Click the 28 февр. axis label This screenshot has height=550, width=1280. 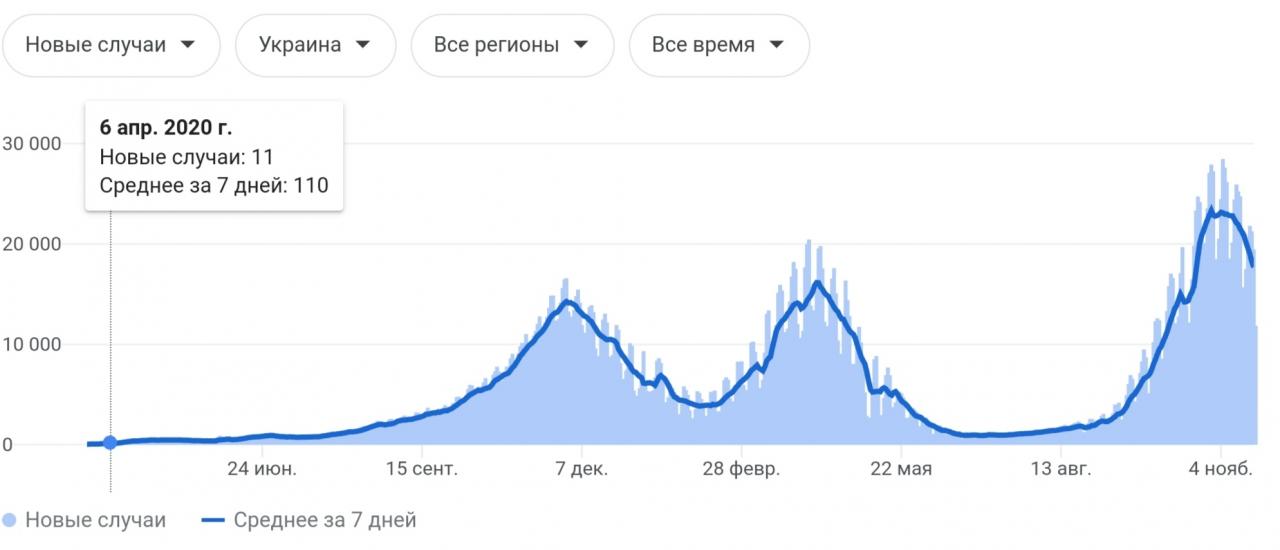(x=741, y=469)
